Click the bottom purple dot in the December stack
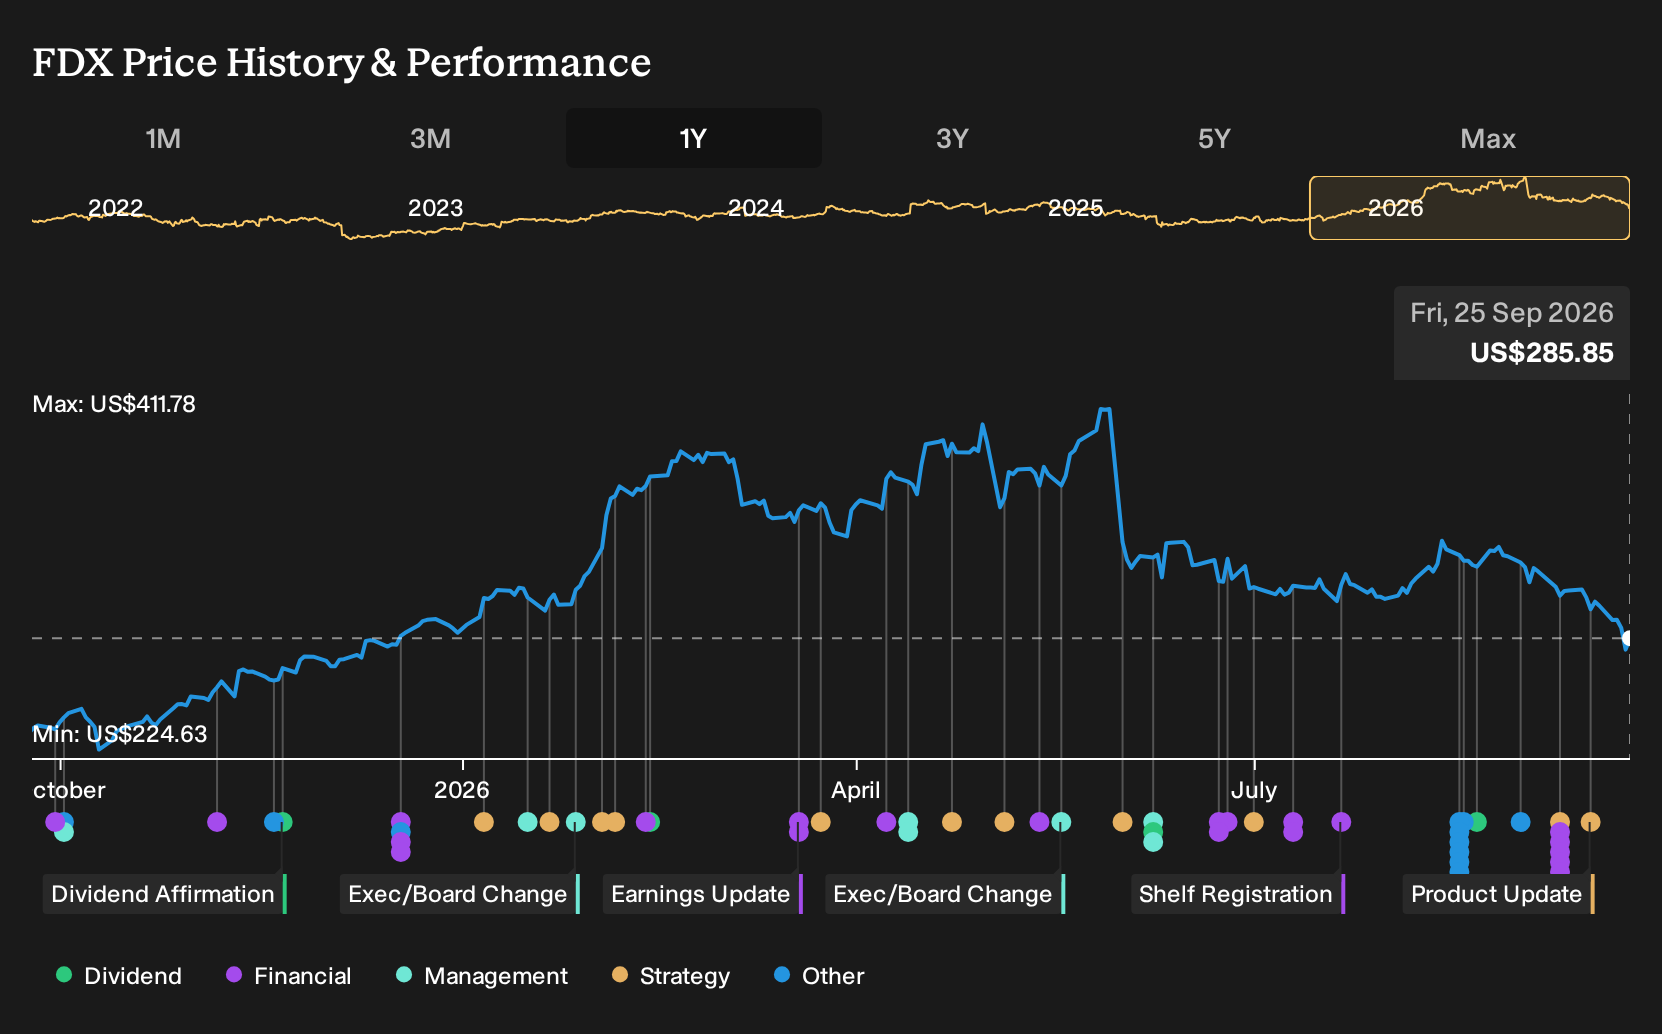This screenshot has height=1034, width=1662. tap(401, 852)
